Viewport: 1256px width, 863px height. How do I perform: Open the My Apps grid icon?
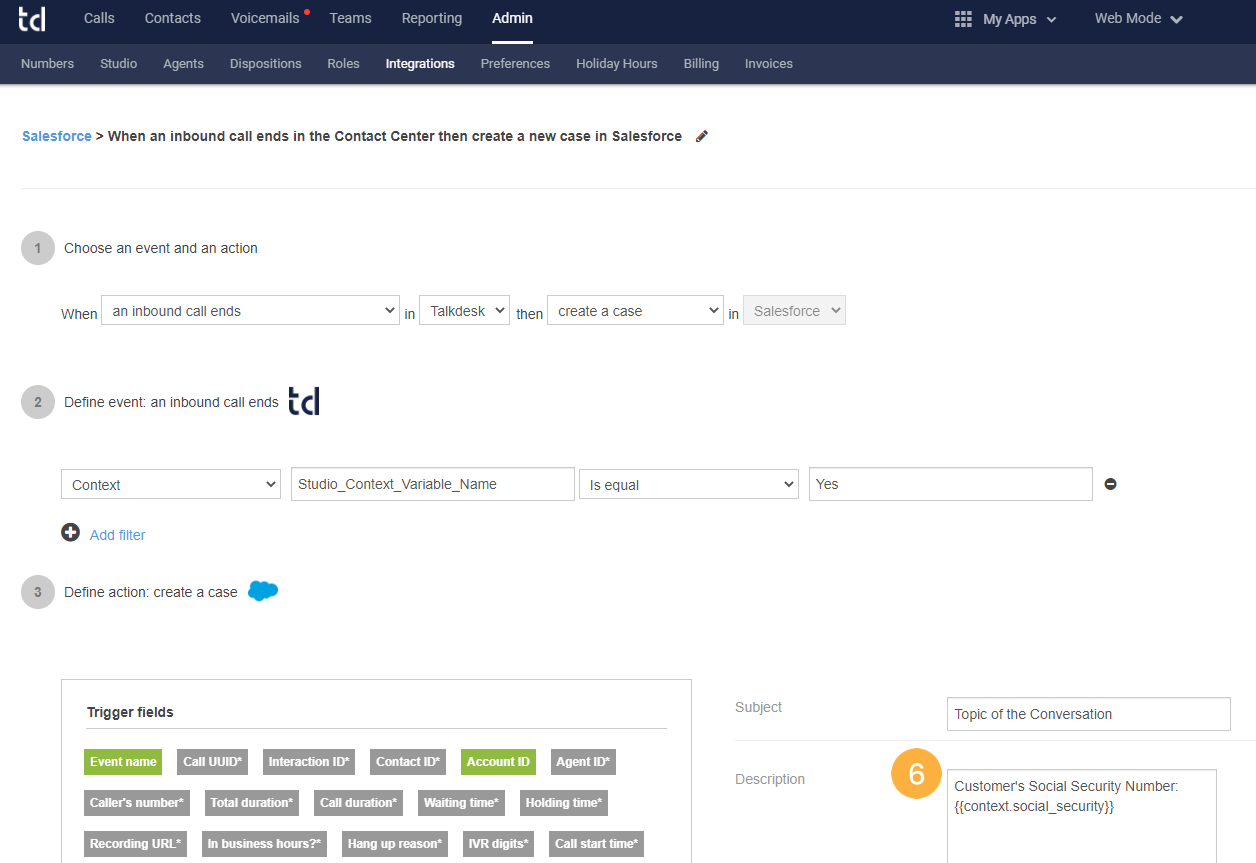tap(963, 19)
